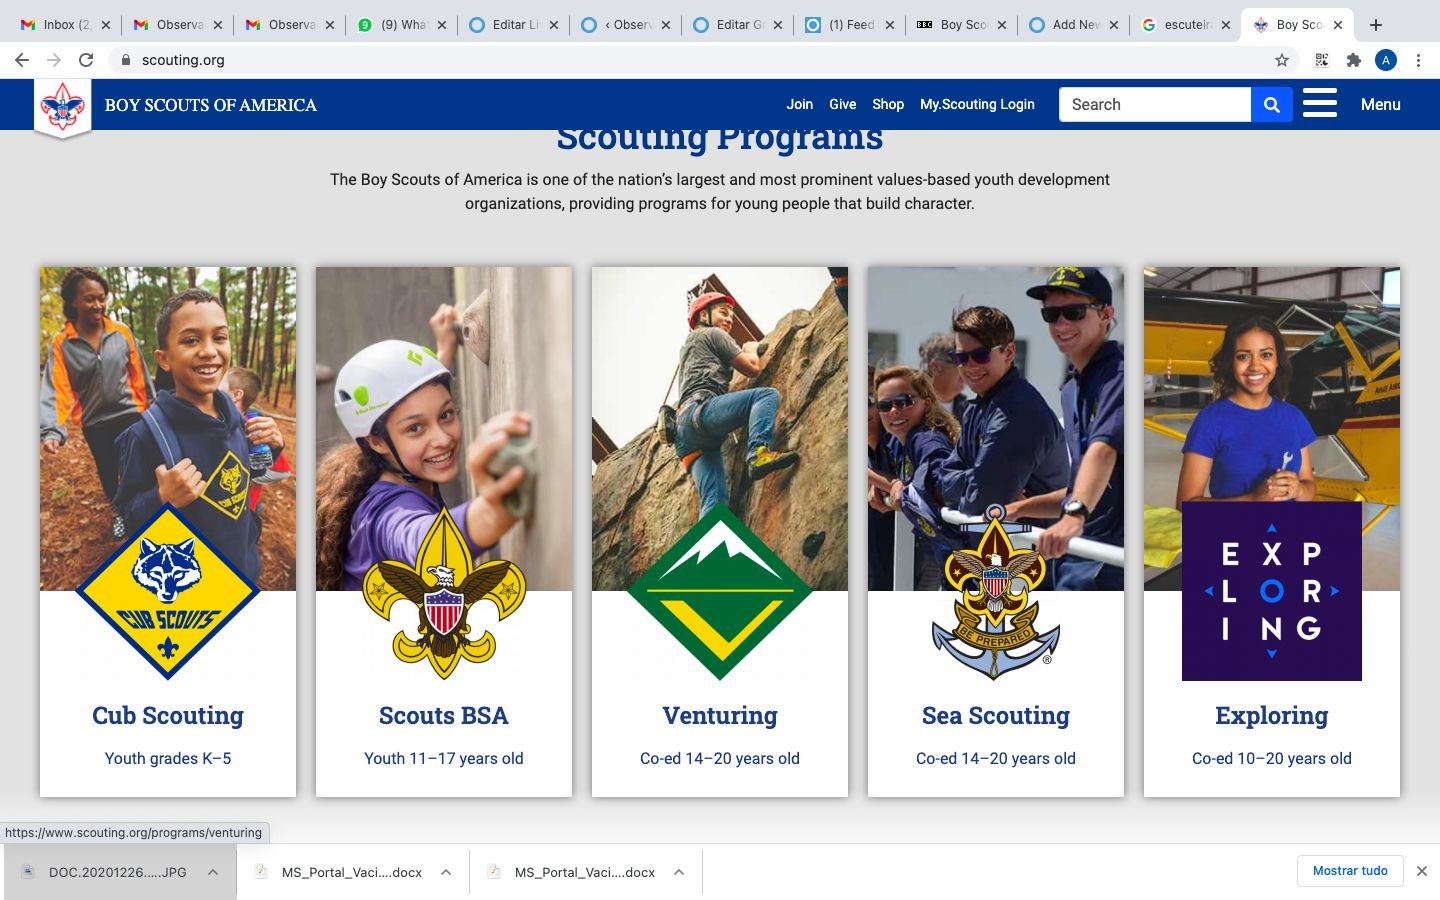1440x900 pixels.
Task: Bookmark page with the star icon
Action: [x=1282, y=60]
